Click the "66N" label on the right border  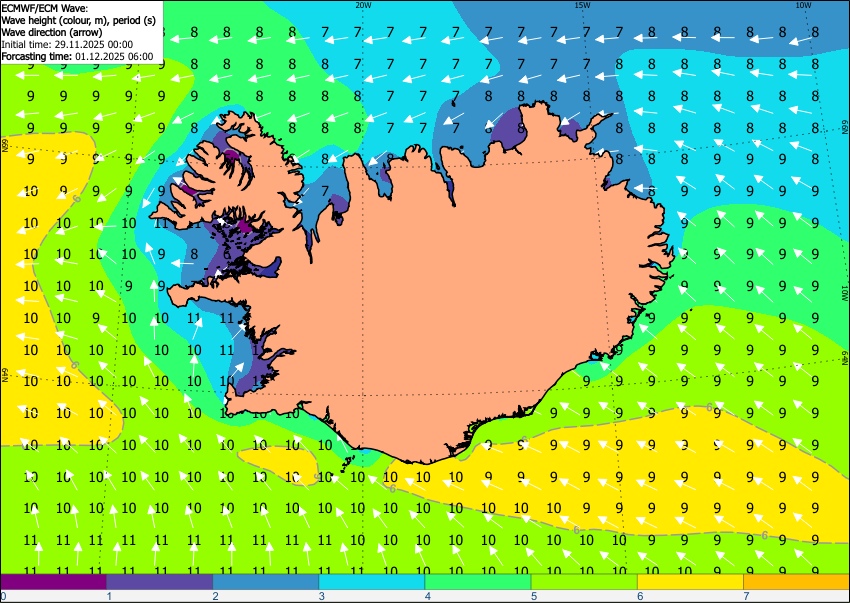(845, 127)
